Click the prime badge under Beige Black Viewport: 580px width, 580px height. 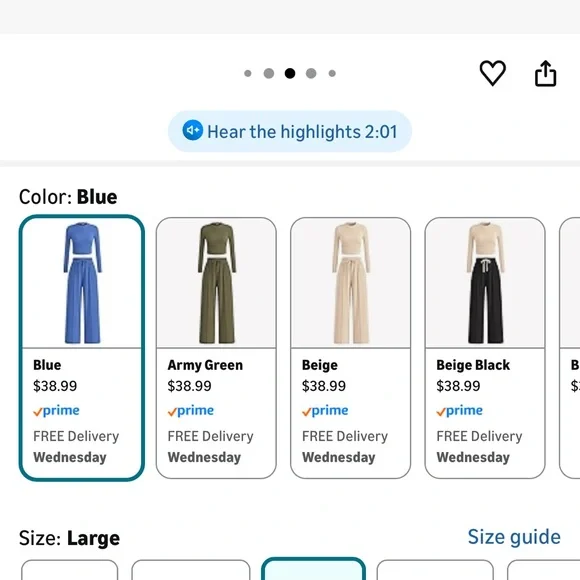pos(459,411)
